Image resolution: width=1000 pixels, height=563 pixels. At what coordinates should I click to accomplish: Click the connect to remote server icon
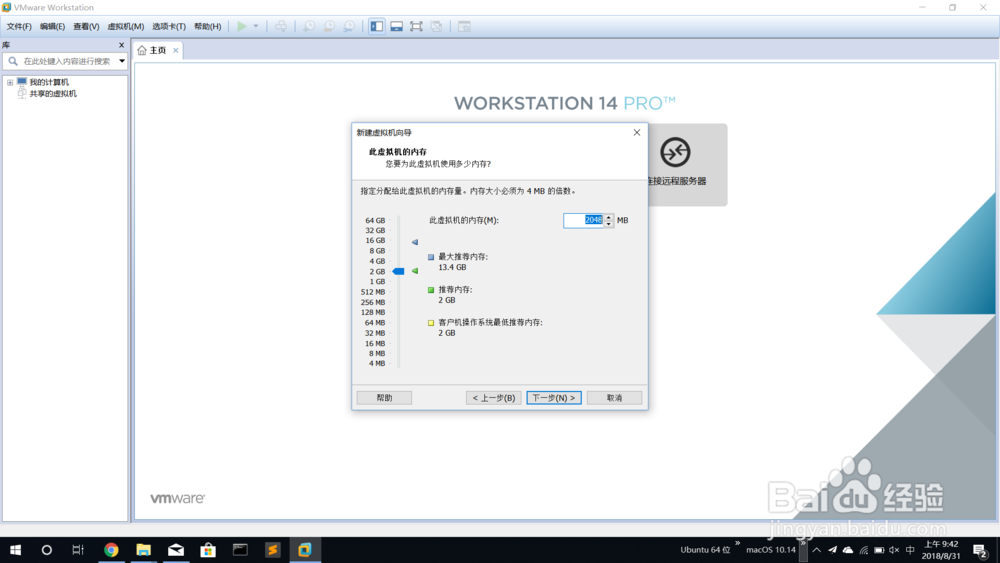(x=675, y=152)
